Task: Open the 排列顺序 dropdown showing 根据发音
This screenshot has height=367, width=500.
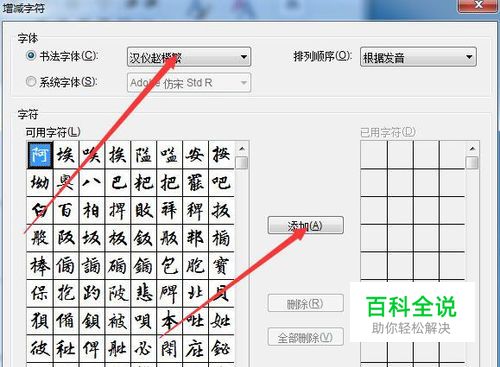Action: (x=418, y=57)
